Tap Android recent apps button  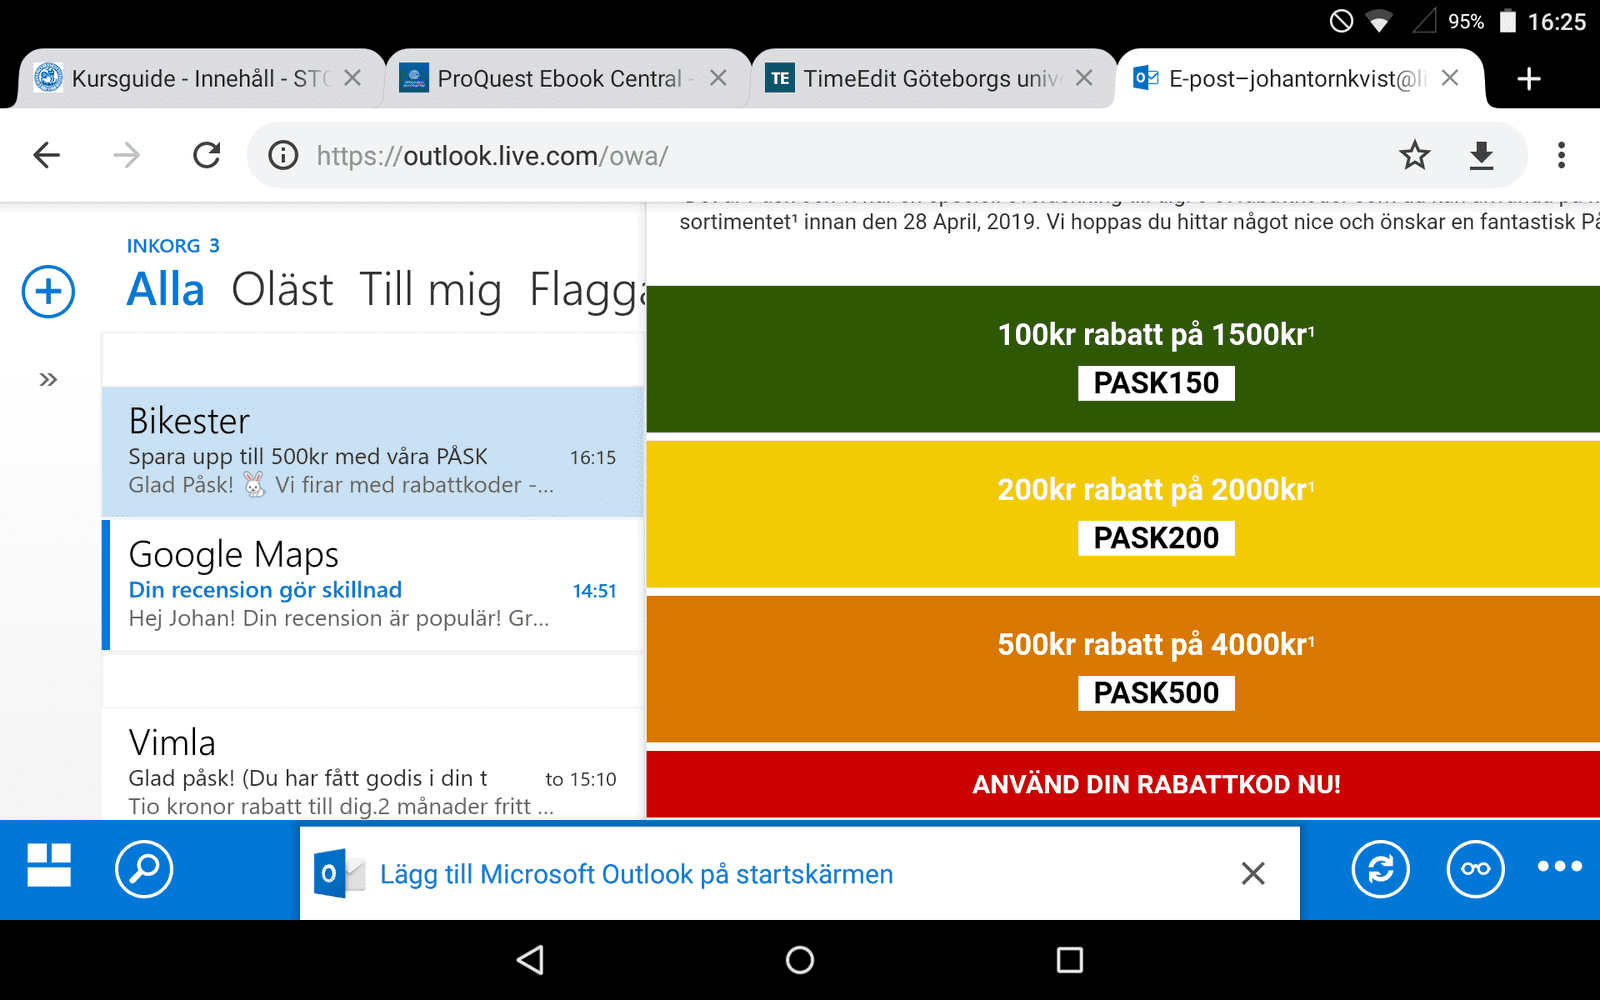[1070, 960]
